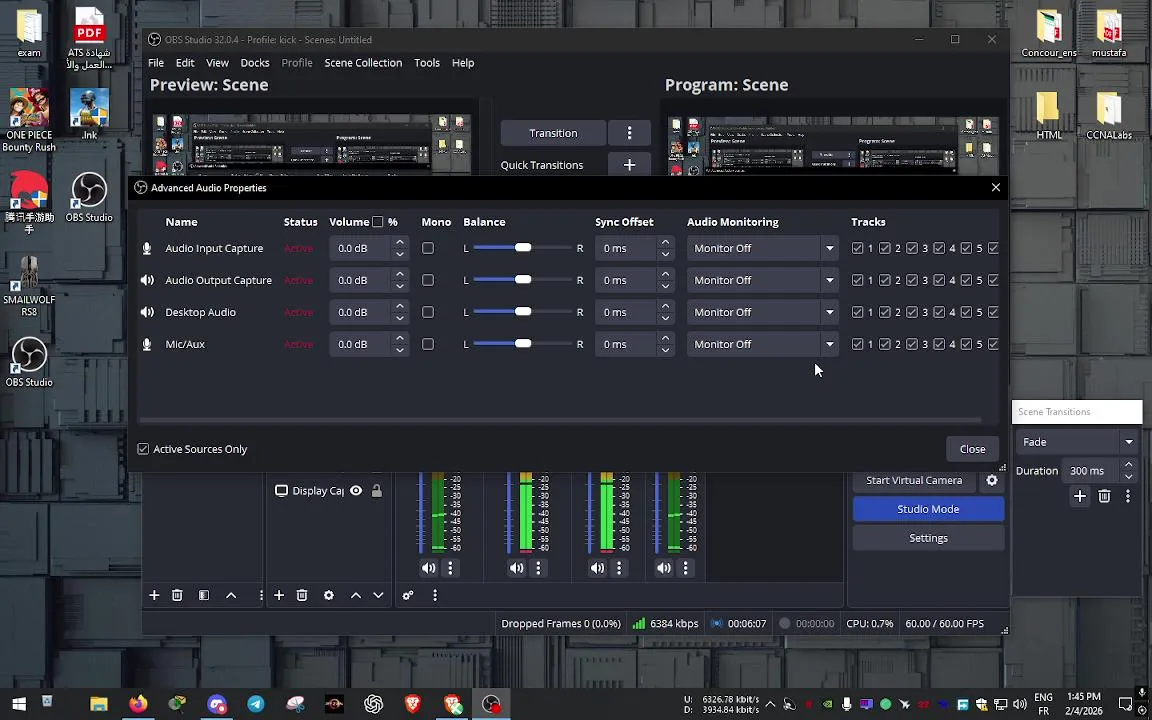Check Mono for Desktop Audio
The image size is (1152, 720).
tap(428, 312)
